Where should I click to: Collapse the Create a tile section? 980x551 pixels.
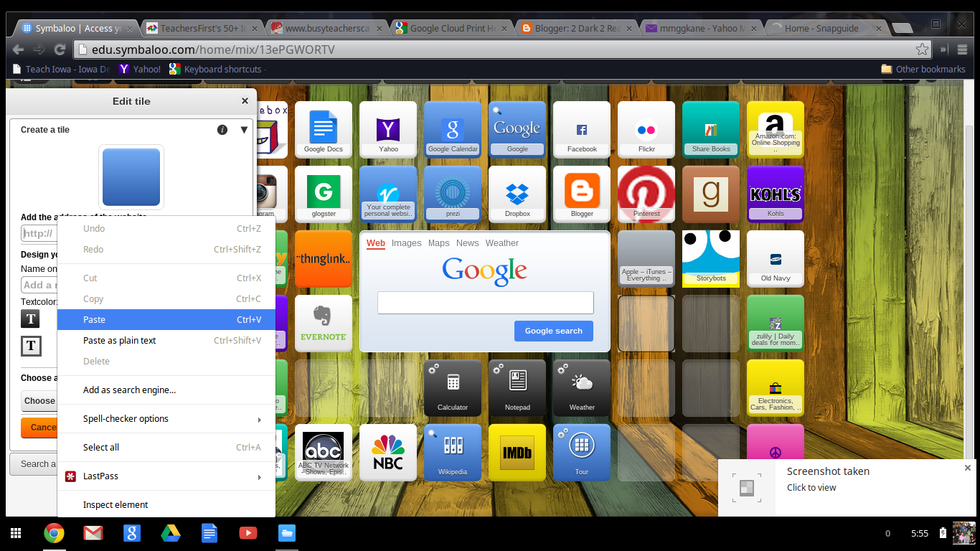point(243,130)
